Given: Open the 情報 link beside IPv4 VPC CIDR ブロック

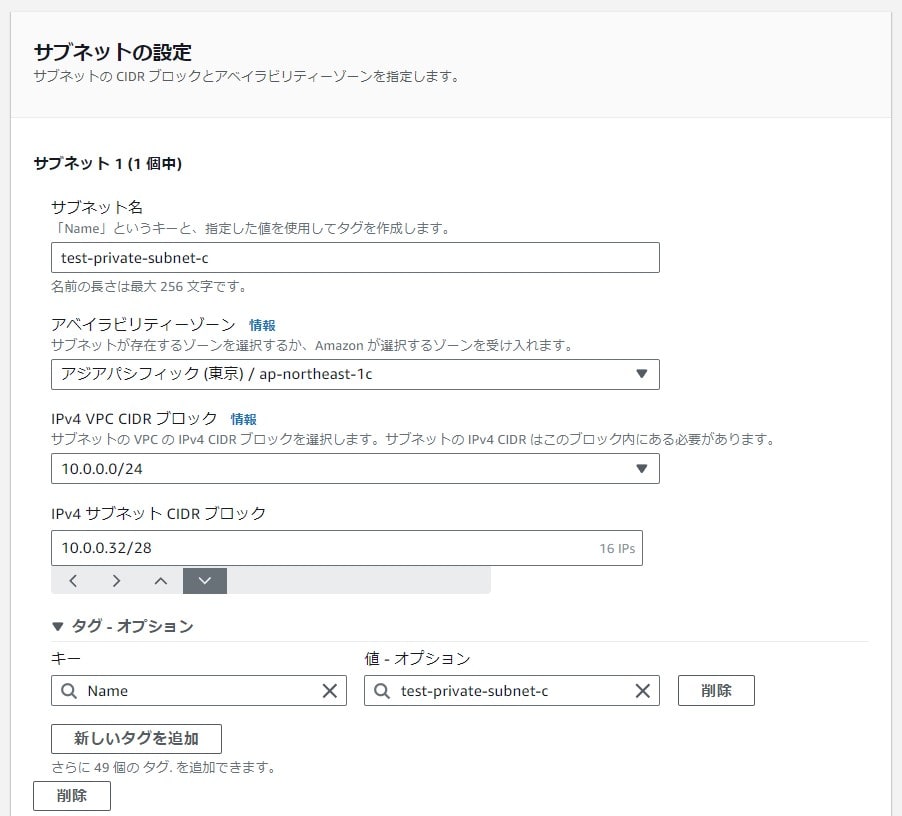Looking at the screenshot, I should pos(244,419).
